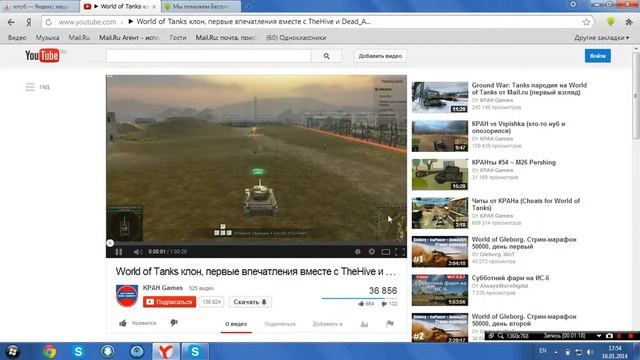The height and width of the screenshot is (360, 640).
Task: Open Читы от КРАНа video title
Action: pyautogui.click(x=526, y=204)
